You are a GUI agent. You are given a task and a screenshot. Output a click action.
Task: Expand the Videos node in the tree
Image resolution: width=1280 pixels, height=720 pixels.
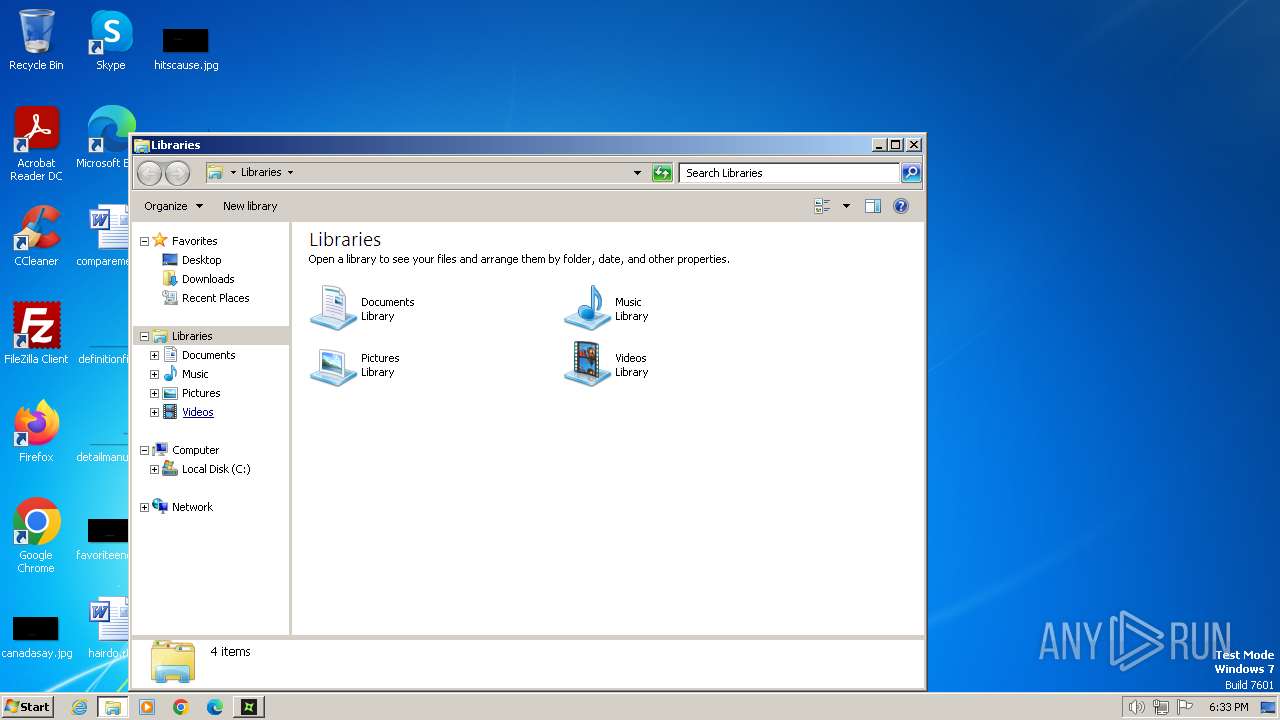click(x=154, y=412)
